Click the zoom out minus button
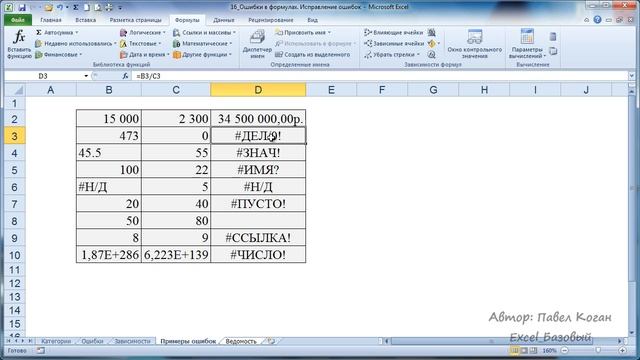640x360 pixels. (565, 351)
